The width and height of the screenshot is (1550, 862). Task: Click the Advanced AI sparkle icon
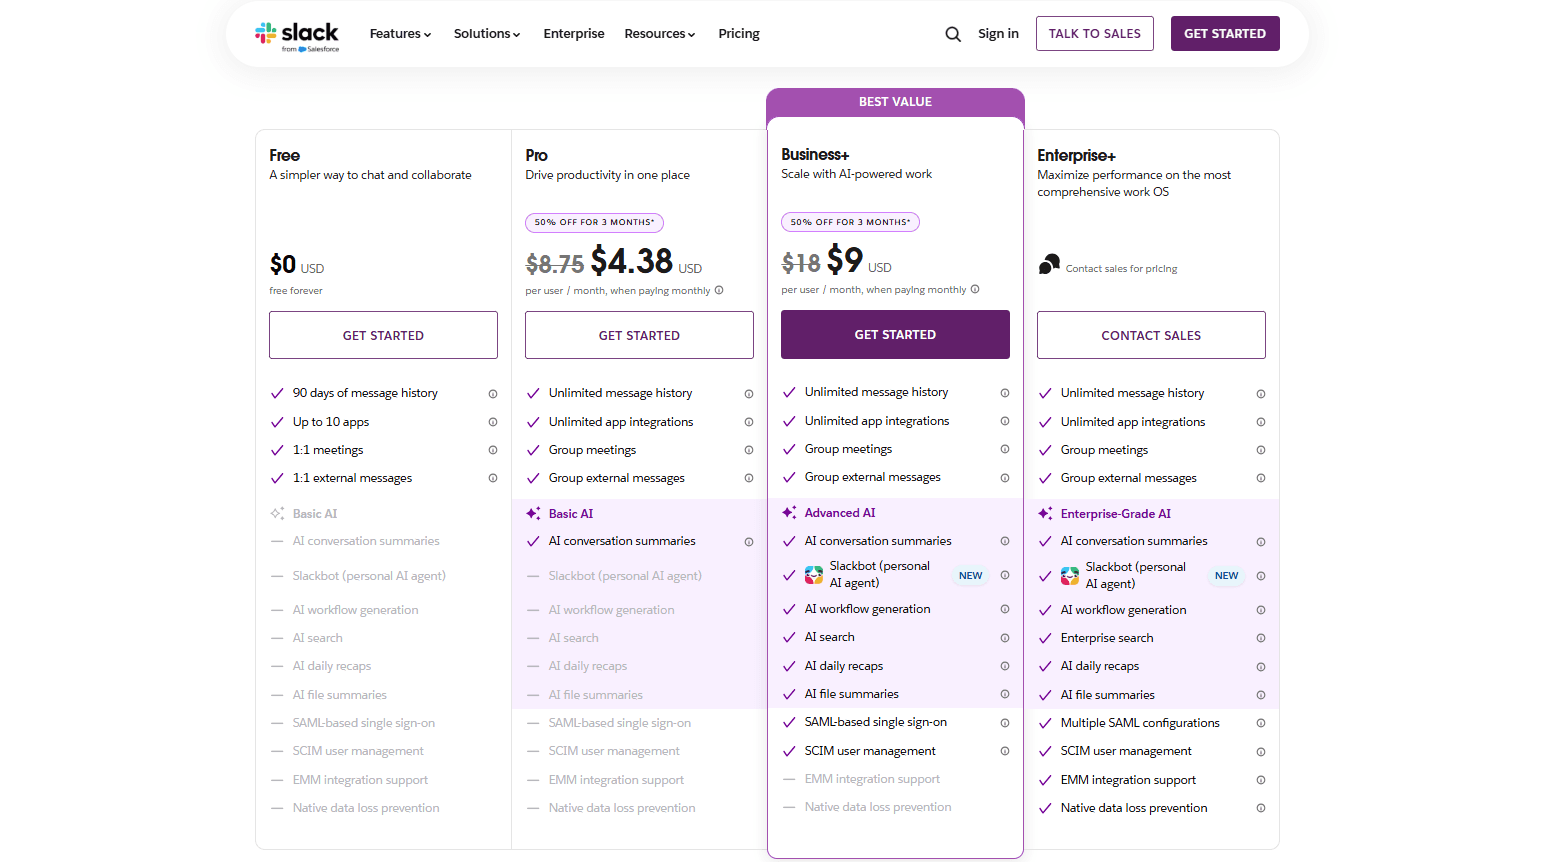pyautogui.click(x=788, y=512)
